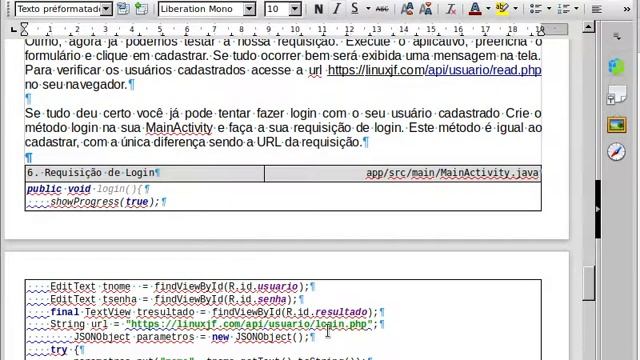Click the 'JSONObject parametros' code line

(x=191, y=337)
